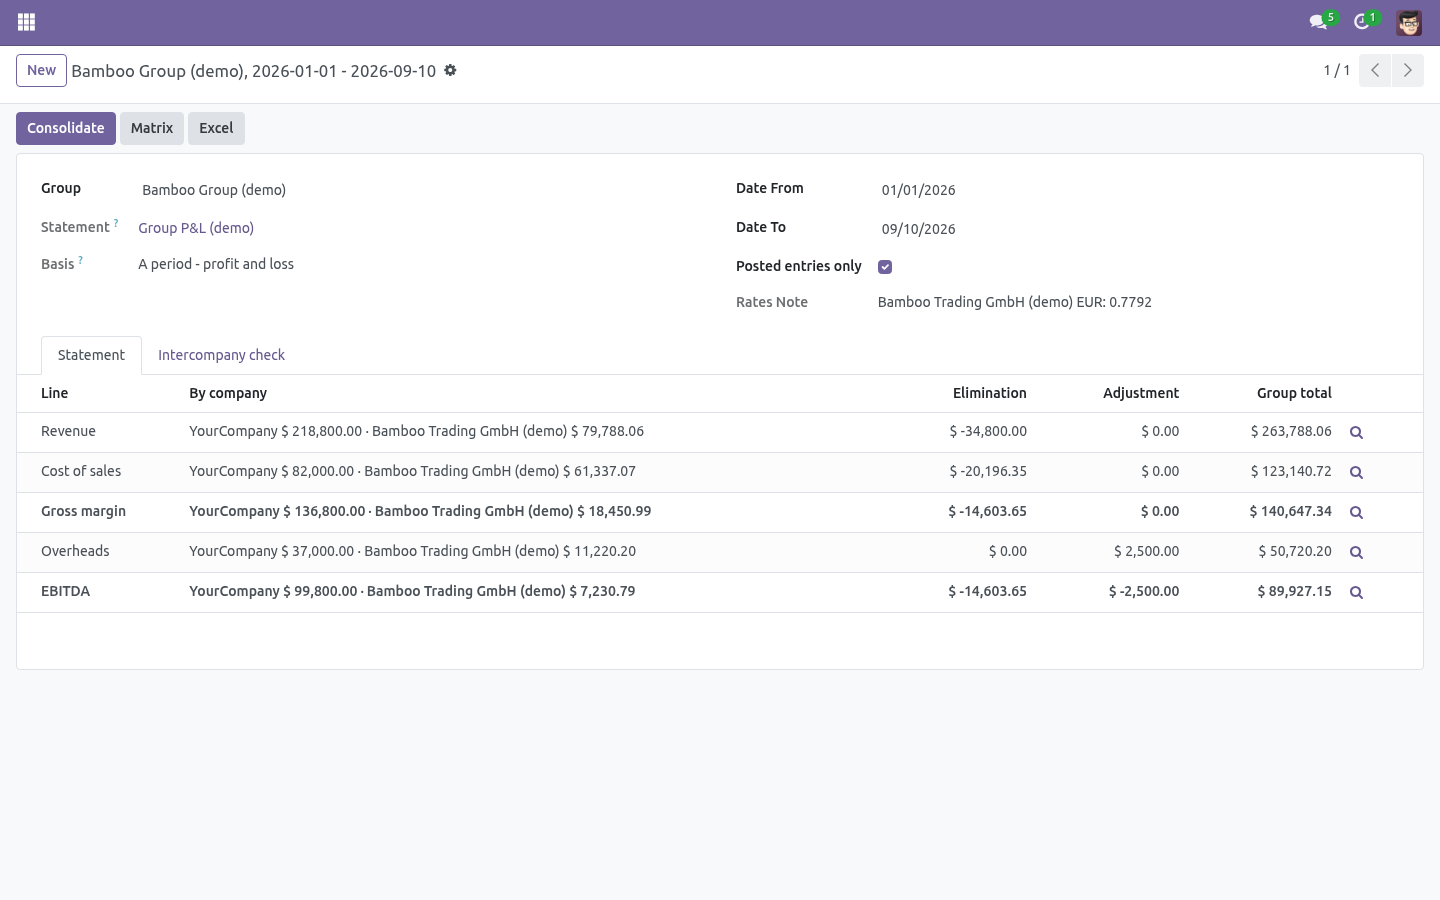Export using the Excel button
The width and height of the screenshot is (1440, 900).
coord(216,128)
